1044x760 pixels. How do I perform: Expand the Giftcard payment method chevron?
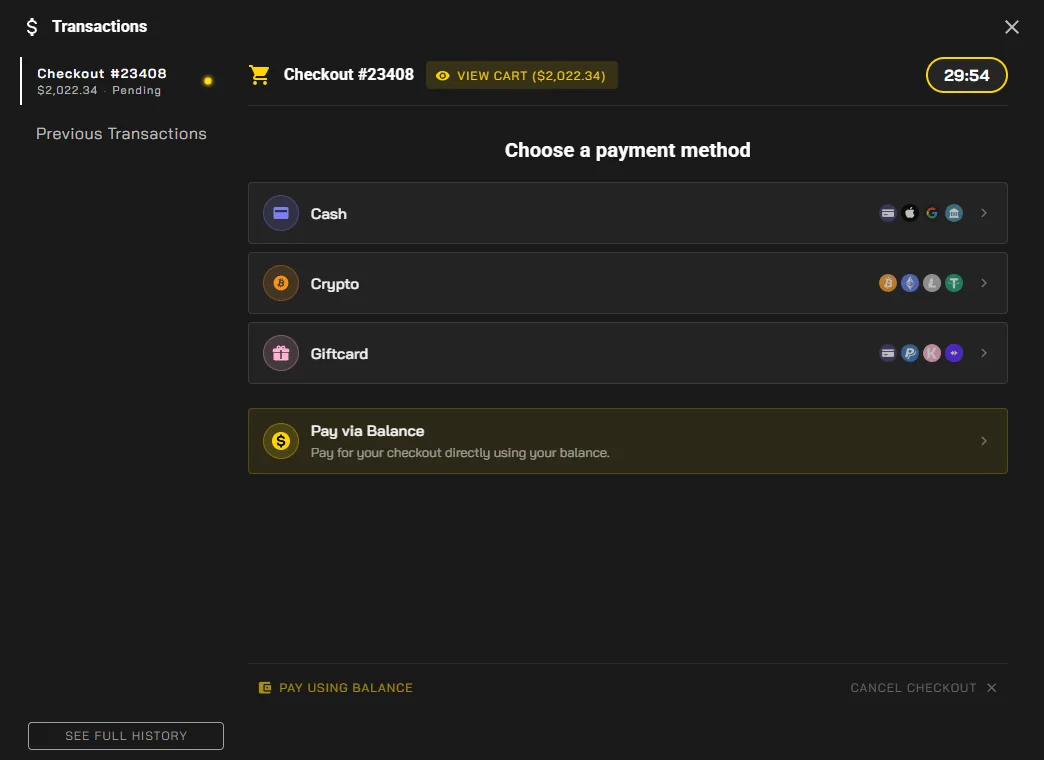coord(983,353)
